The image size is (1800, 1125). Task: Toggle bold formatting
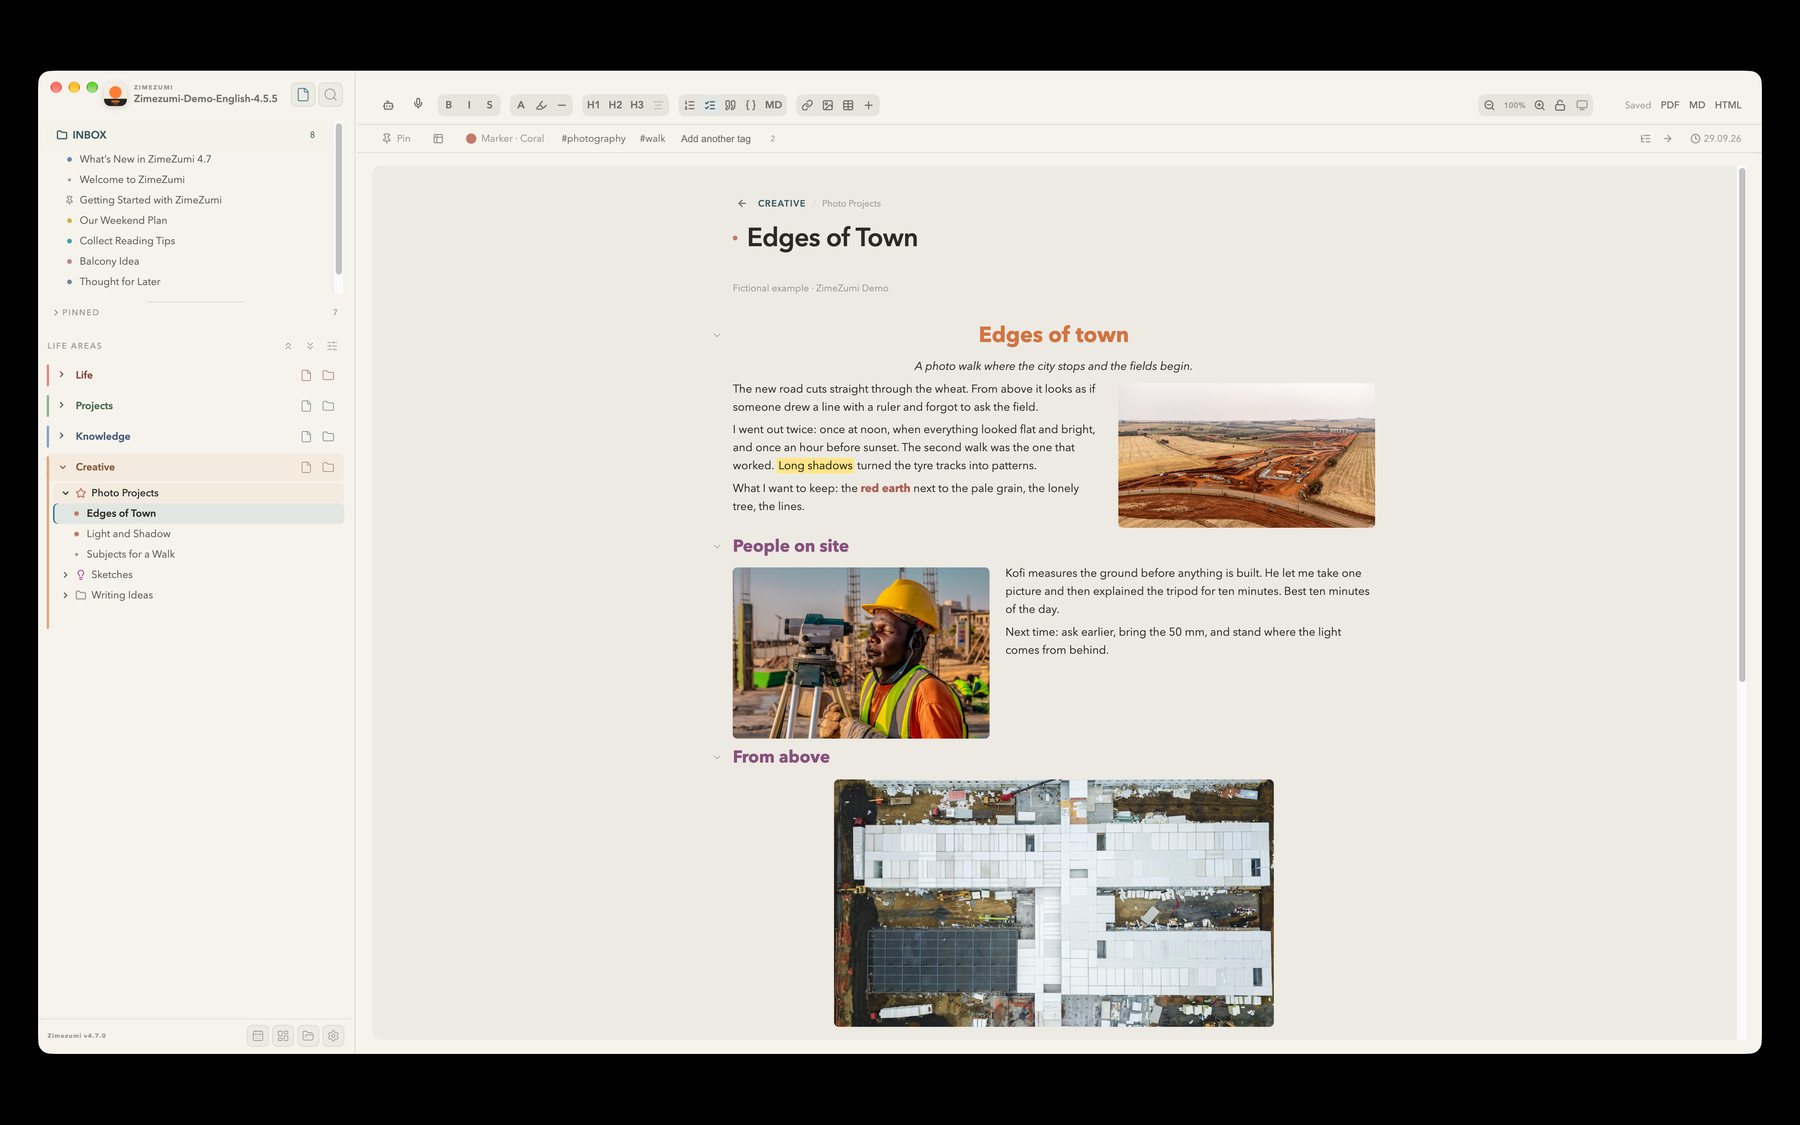click(449, 105)
